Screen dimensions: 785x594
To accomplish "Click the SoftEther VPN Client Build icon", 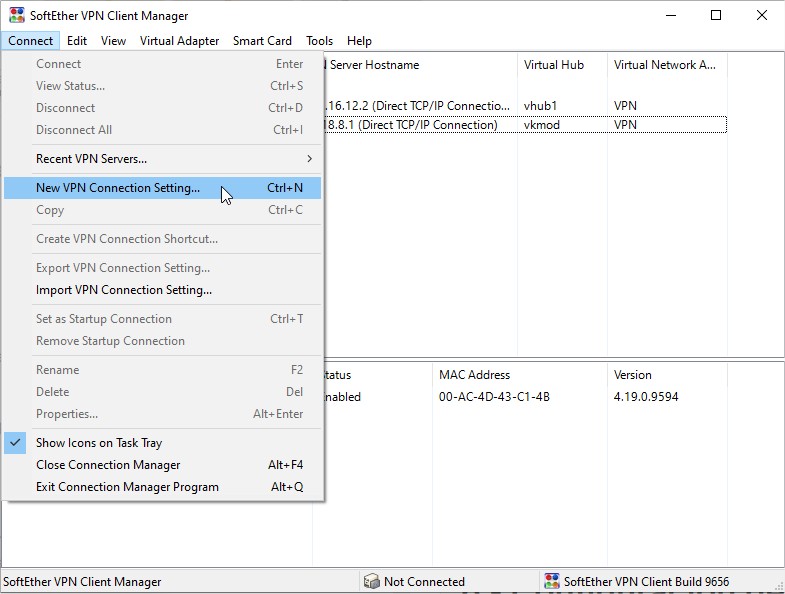I will click(552, 581).
